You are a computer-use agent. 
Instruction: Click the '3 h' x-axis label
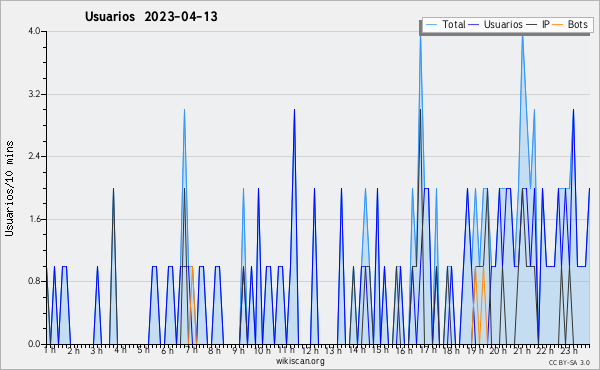[97, 350]
